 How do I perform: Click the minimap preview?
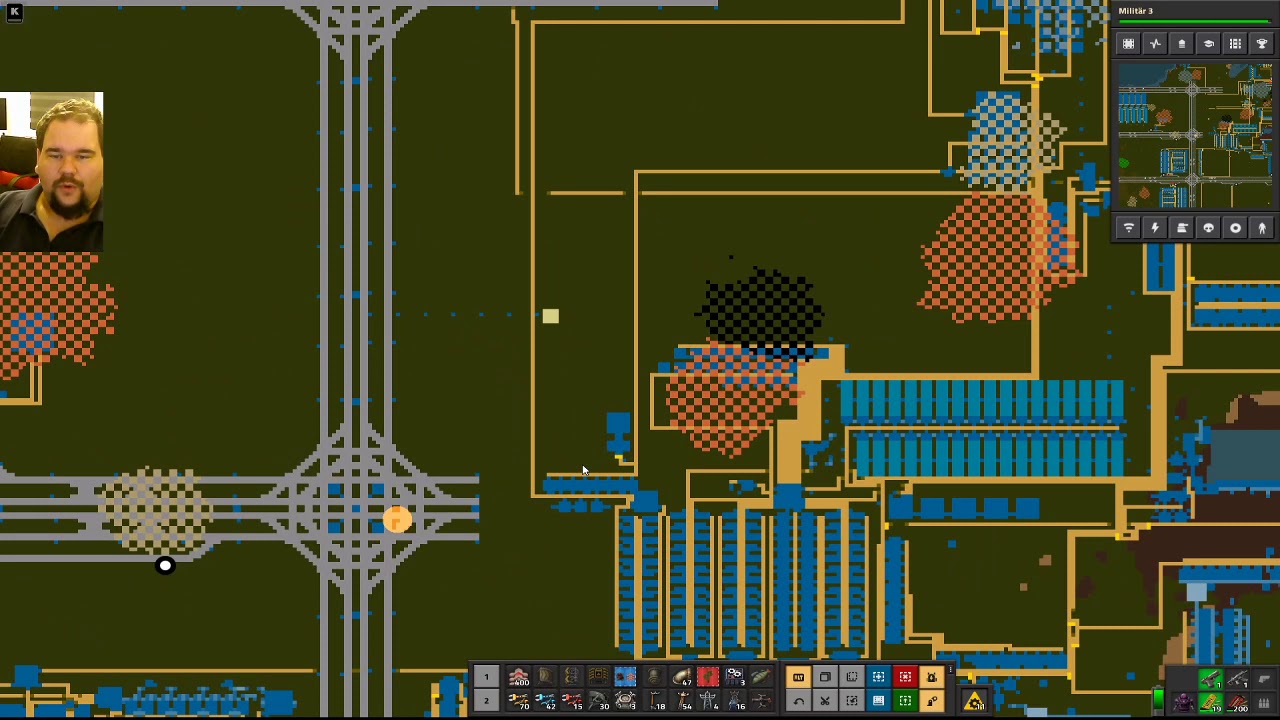tap(1195, 136)
